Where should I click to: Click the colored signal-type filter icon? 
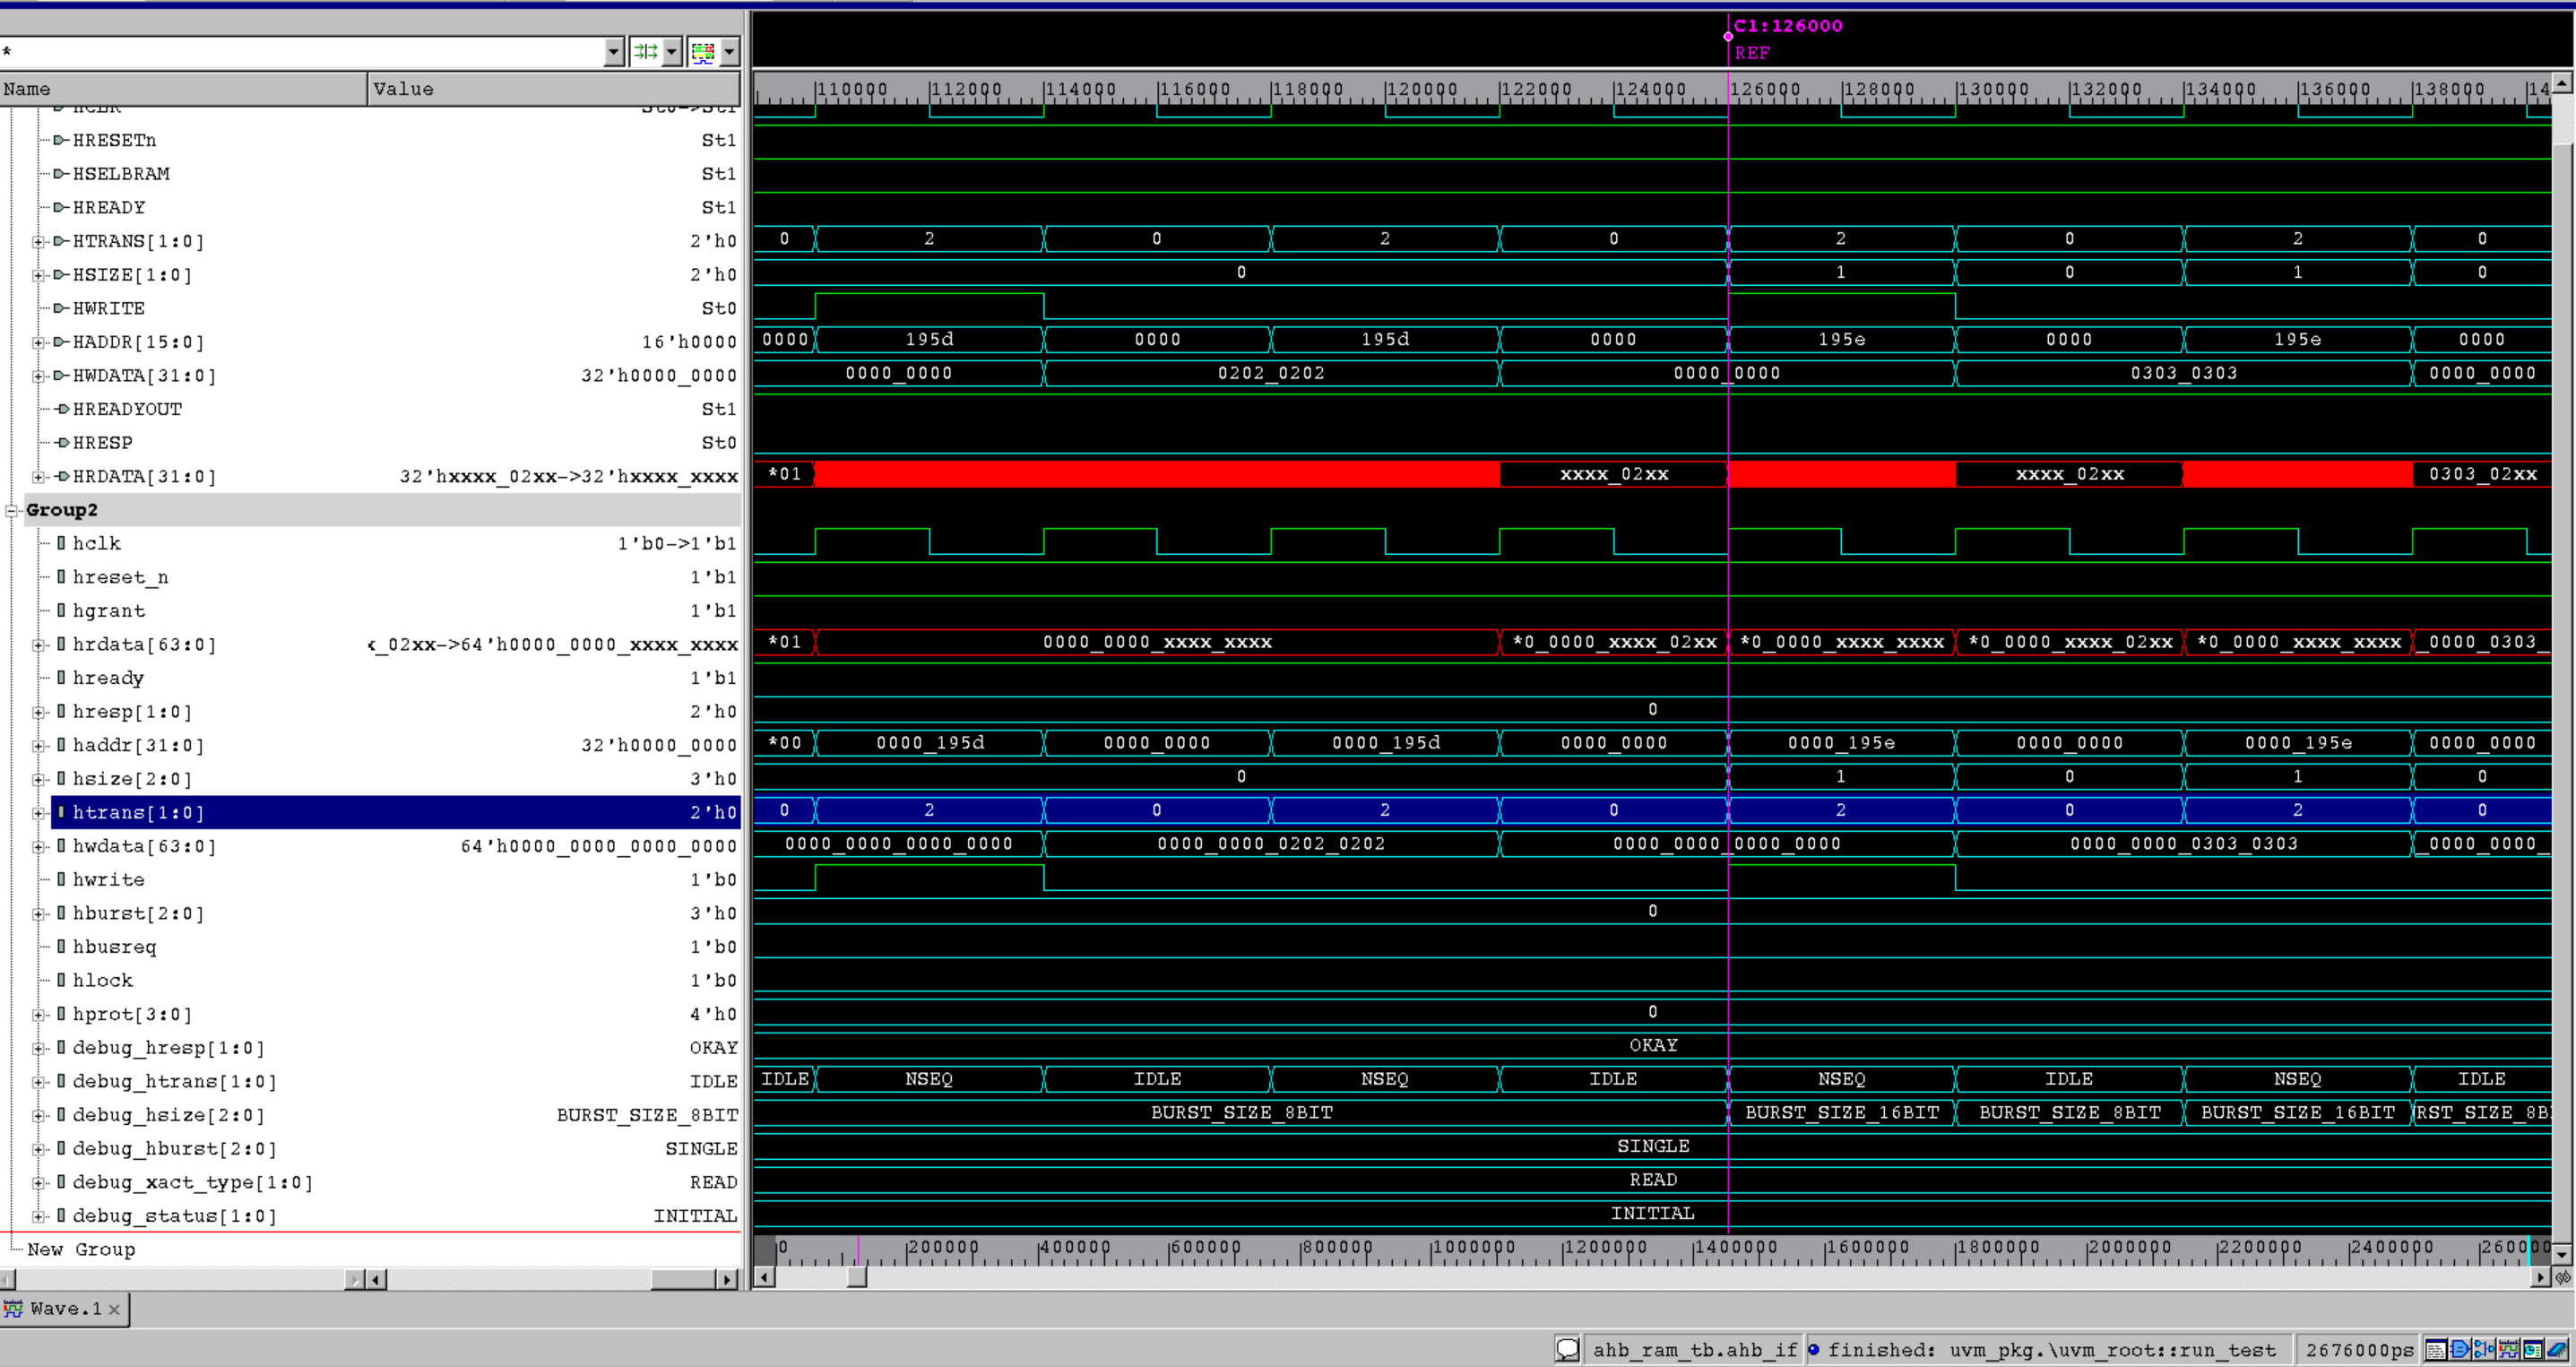[703, 51]
